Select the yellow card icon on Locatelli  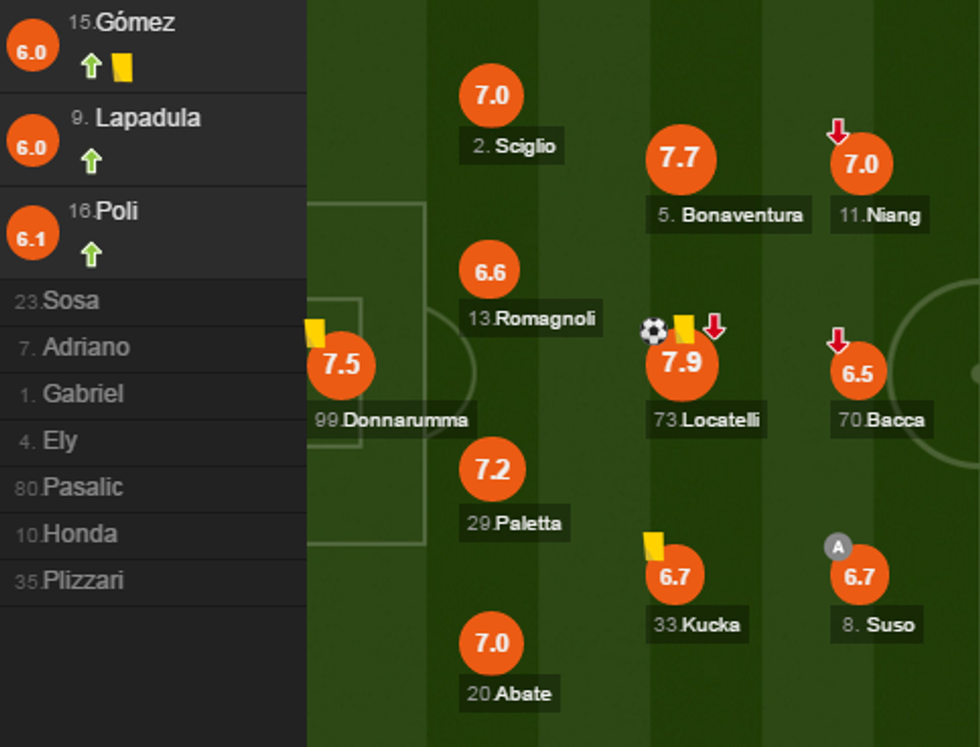point(683,327)
